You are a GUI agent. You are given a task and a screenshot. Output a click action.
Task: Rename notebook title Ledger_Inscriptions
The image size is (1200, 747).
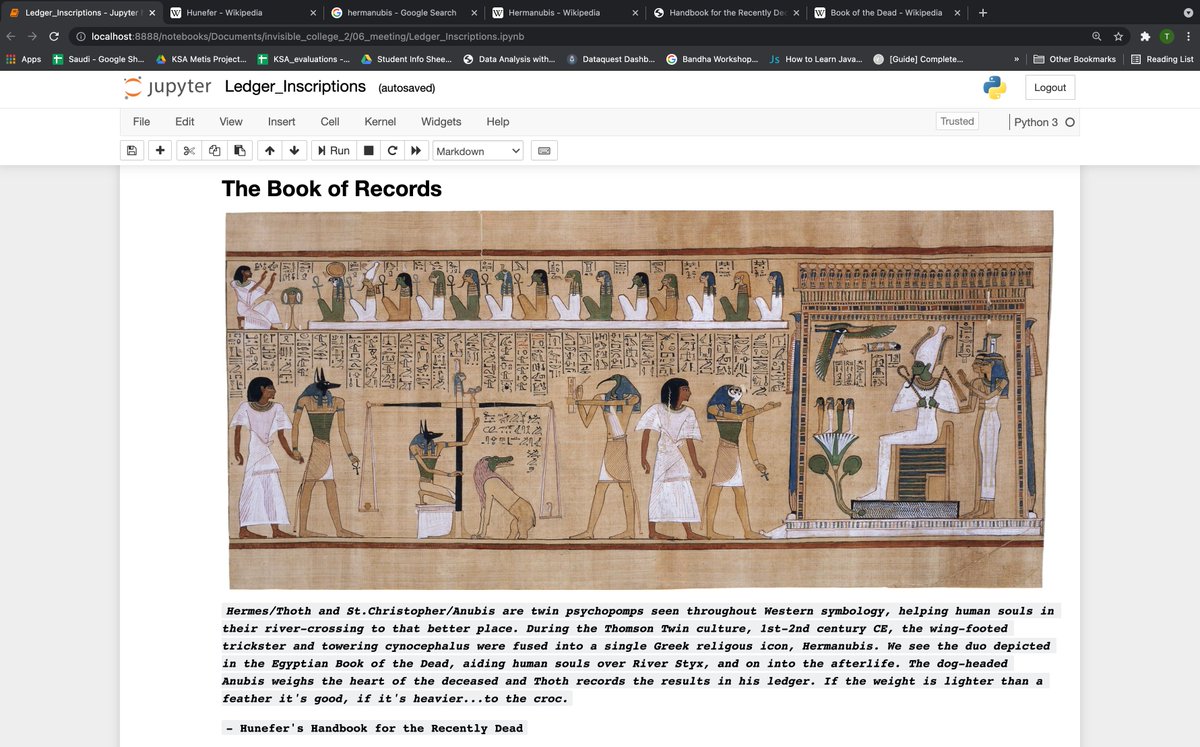click(295, 87)
